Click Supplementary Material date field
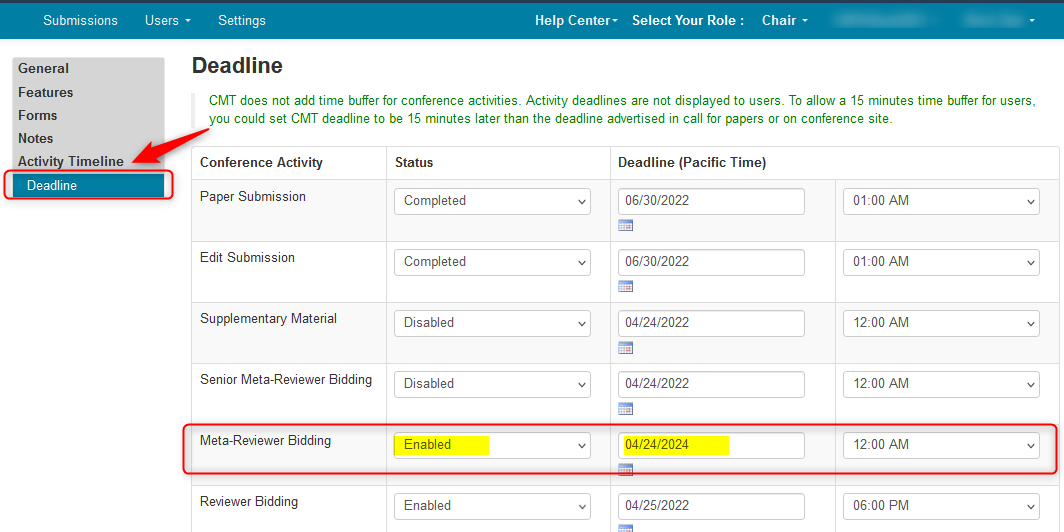Screen dimensions: 1064x532 point(711,324)
